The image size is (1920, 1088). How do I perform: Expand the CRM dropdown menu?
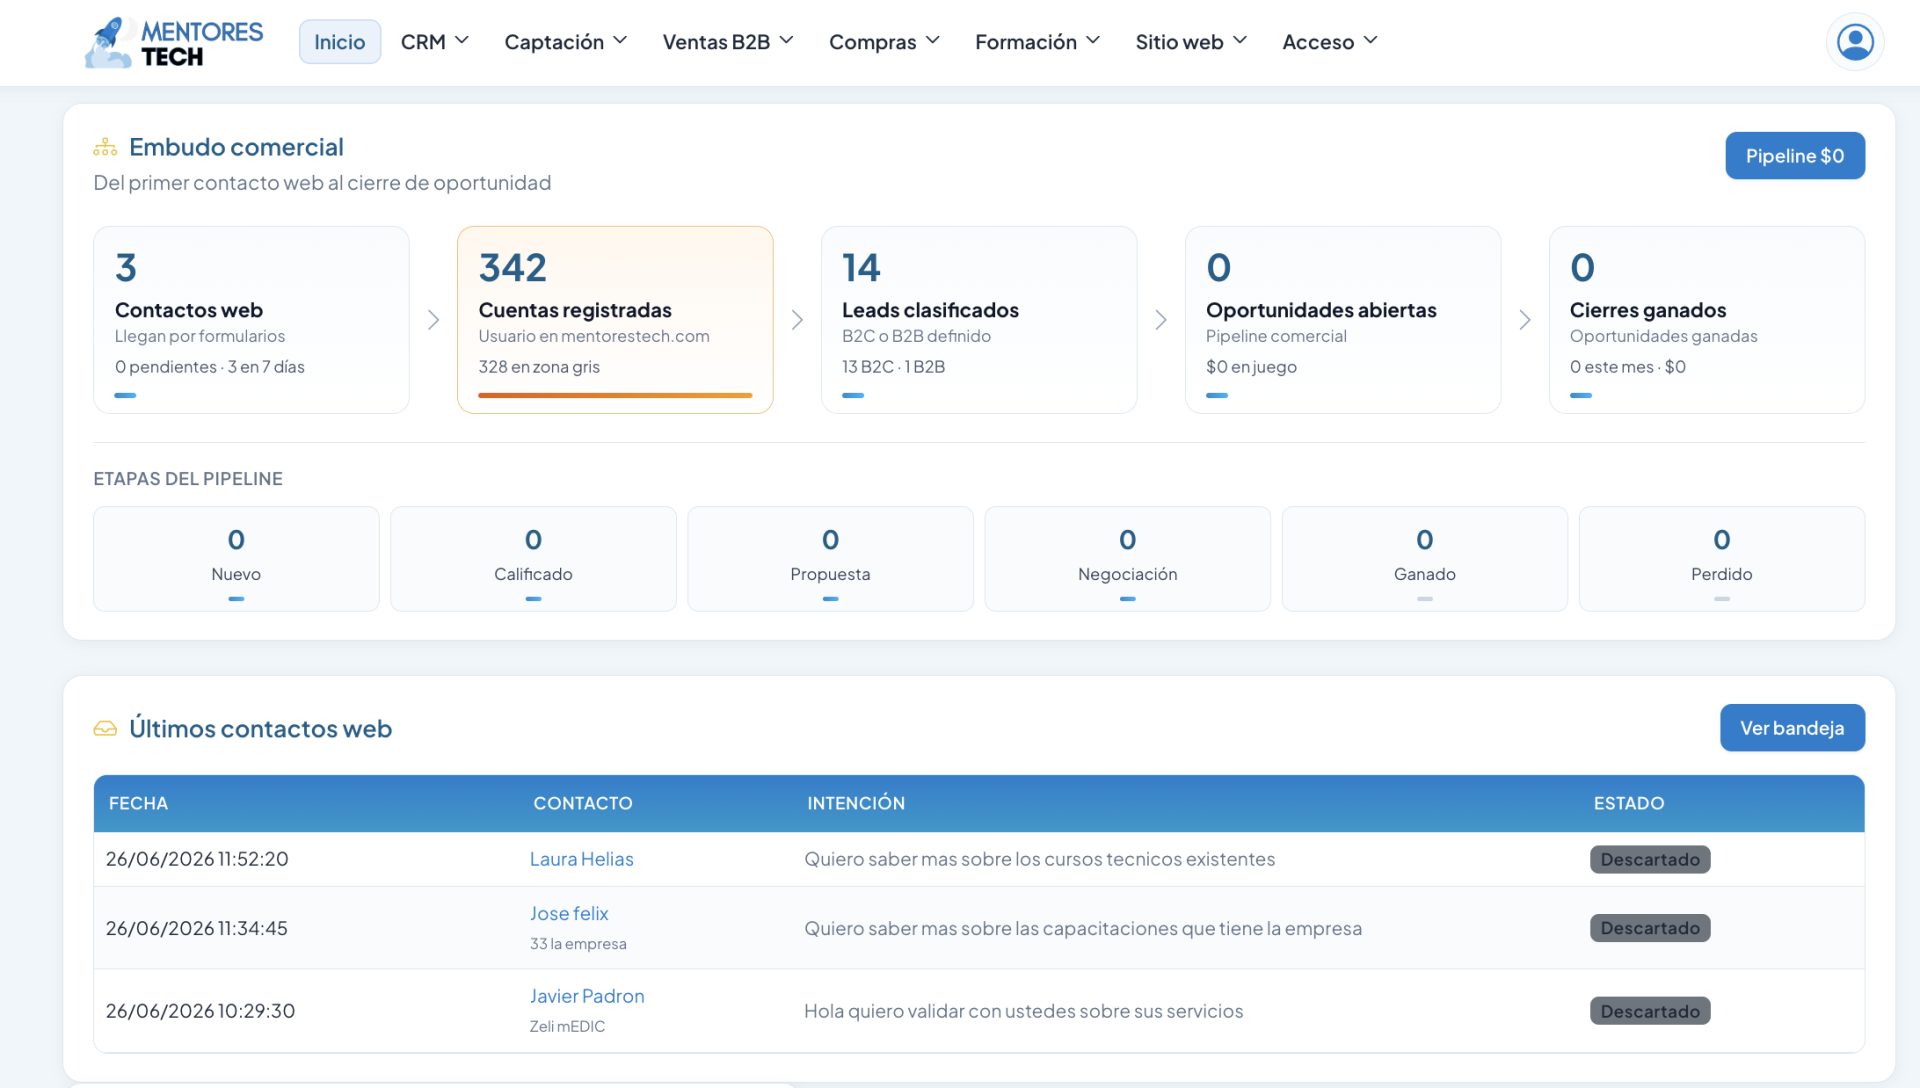click(x=435, y=42)
